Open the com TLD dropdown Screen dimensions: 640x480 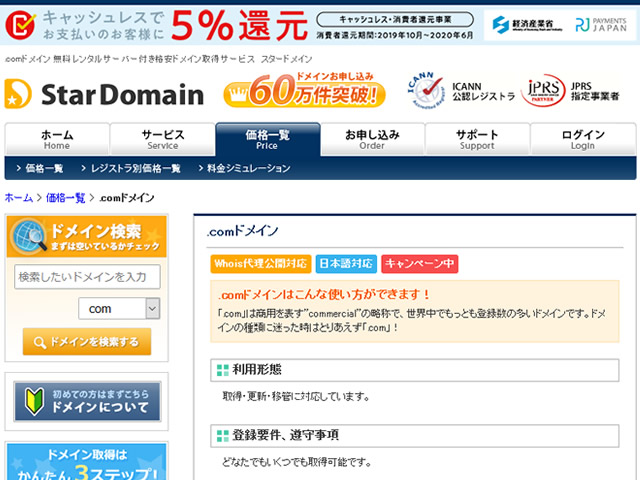tap(119, 308)
